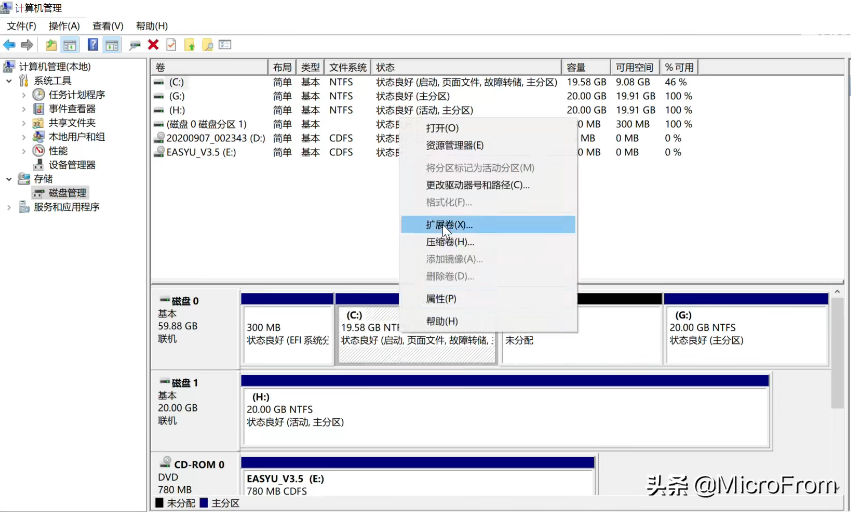Collapse the 系统工具 tree node

(x=9, y=81)
